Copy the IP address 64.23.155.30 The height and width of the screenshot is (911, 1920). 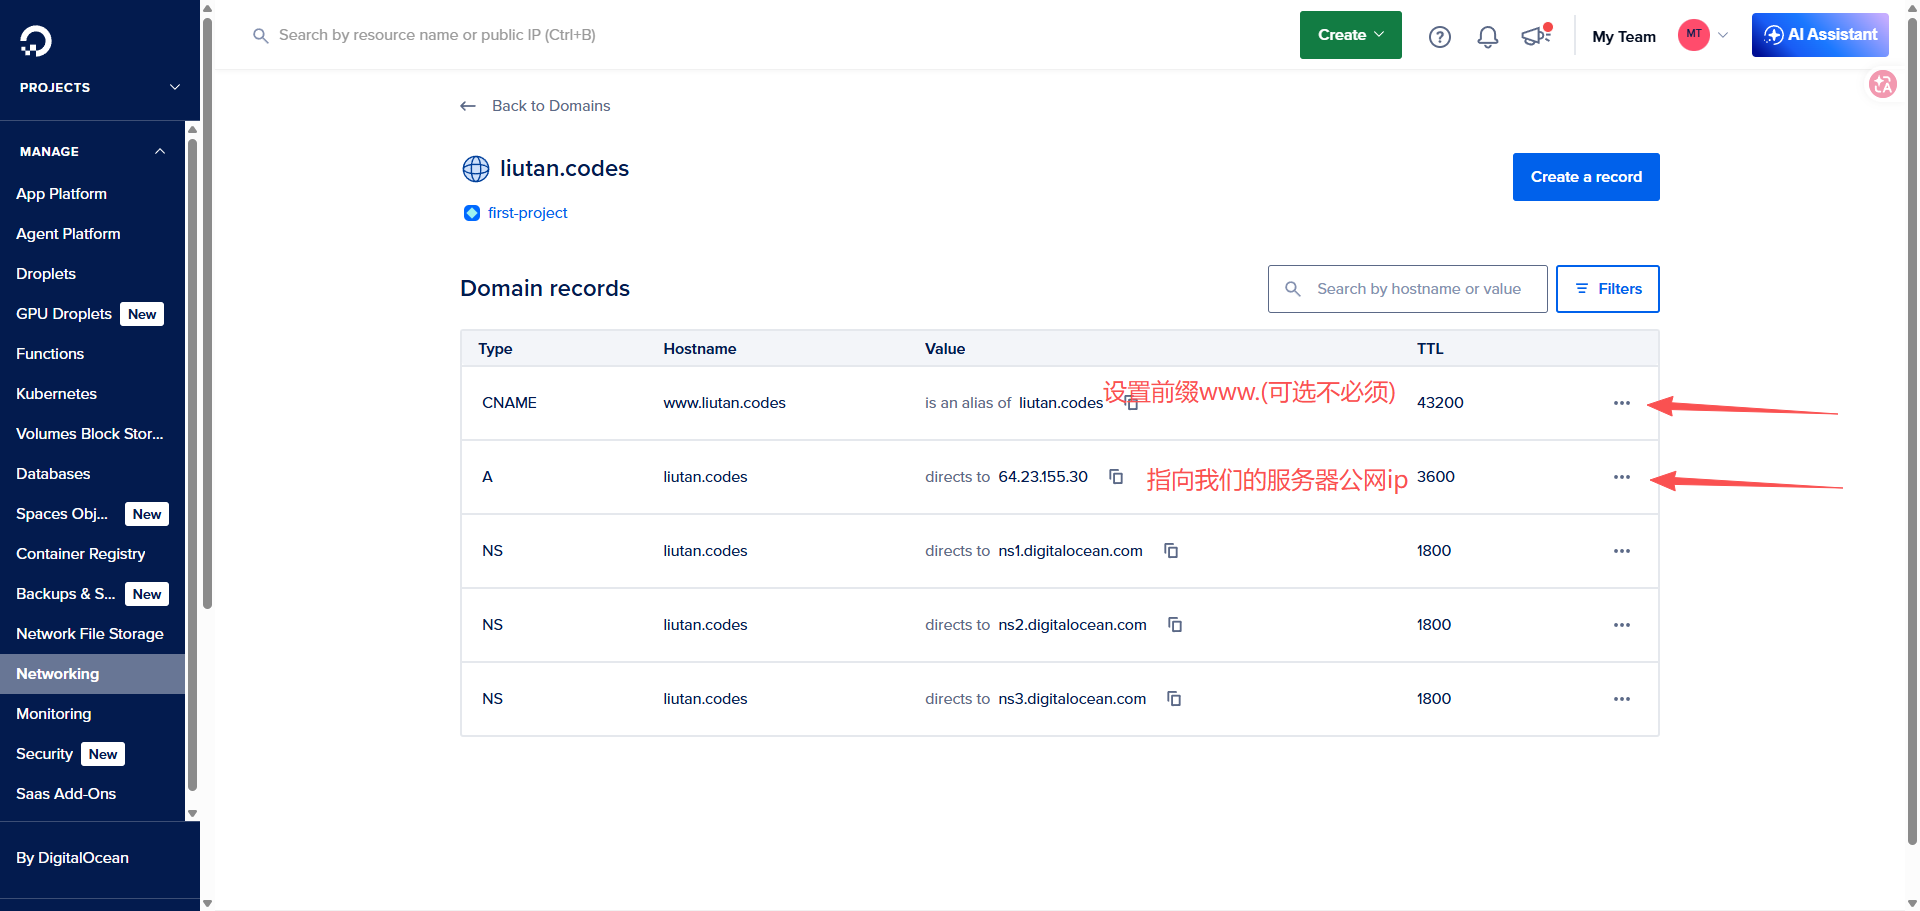click(x=1116, y=477)
